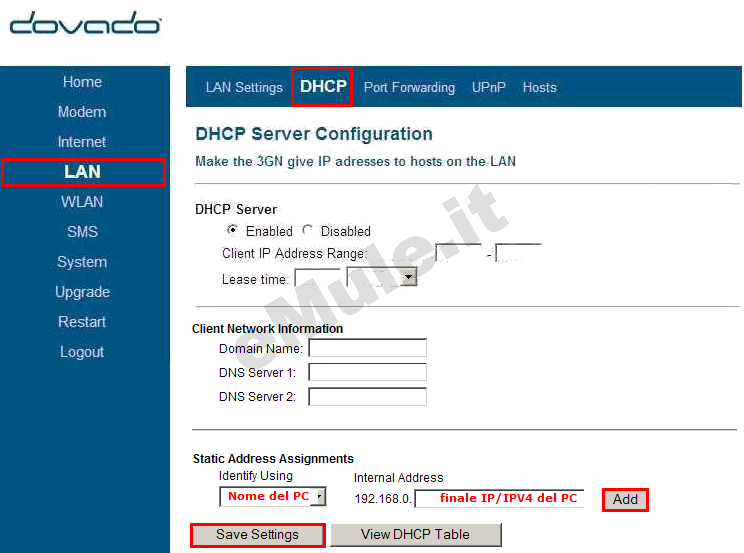Select LAN in the sidebar

(x=83, y=172)
